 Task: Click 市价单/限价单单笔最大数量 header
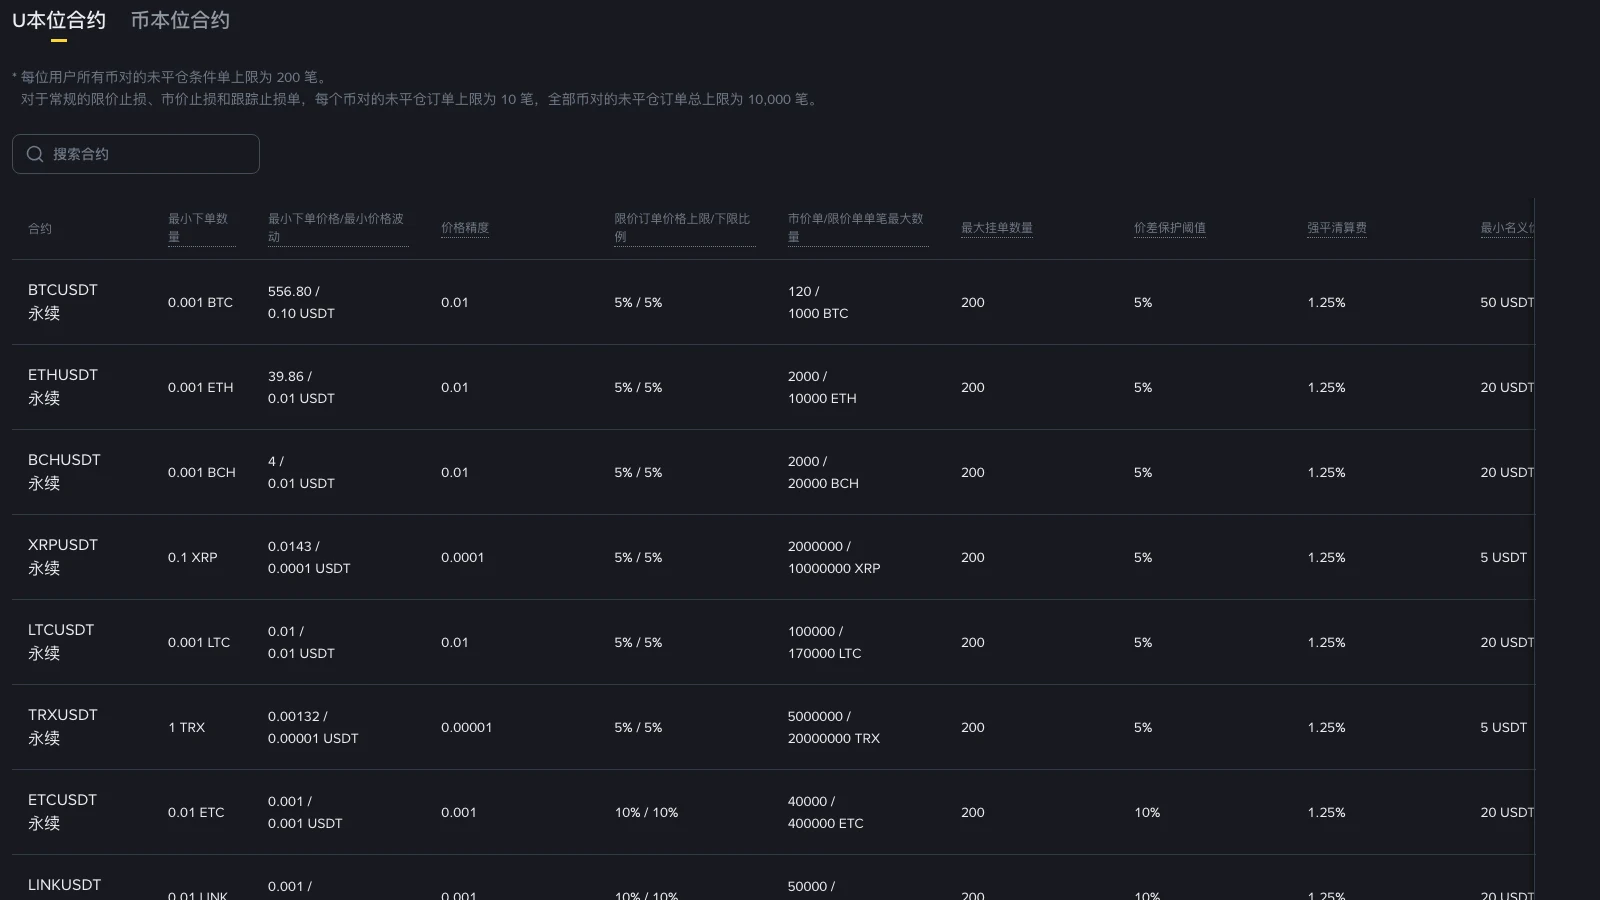[x=857, y=228]
